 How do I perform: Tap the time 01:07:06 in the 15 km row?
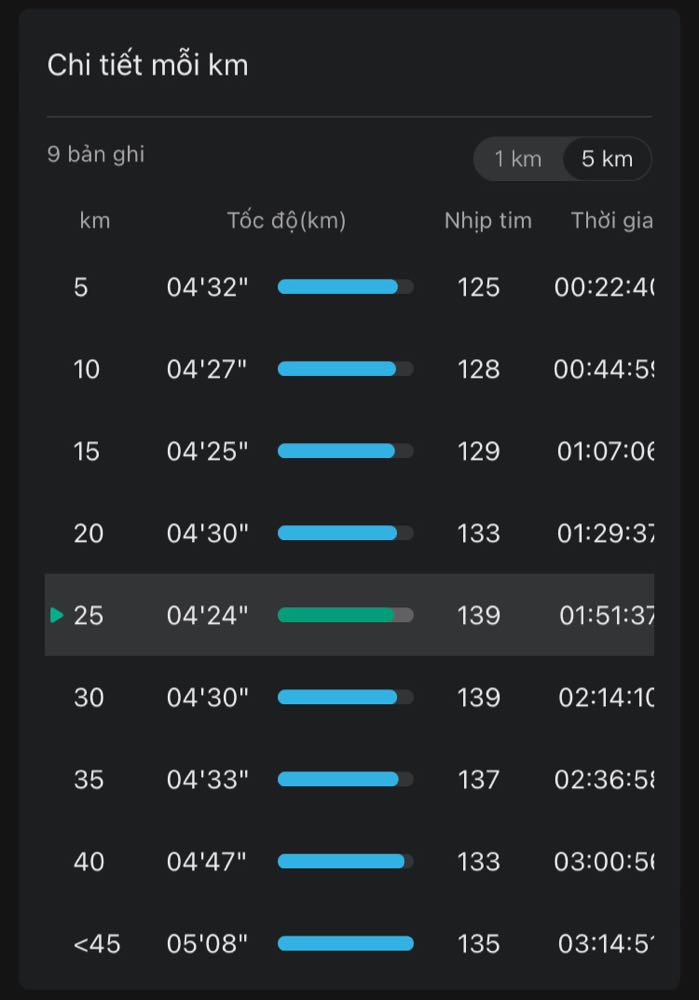point(605,452)
